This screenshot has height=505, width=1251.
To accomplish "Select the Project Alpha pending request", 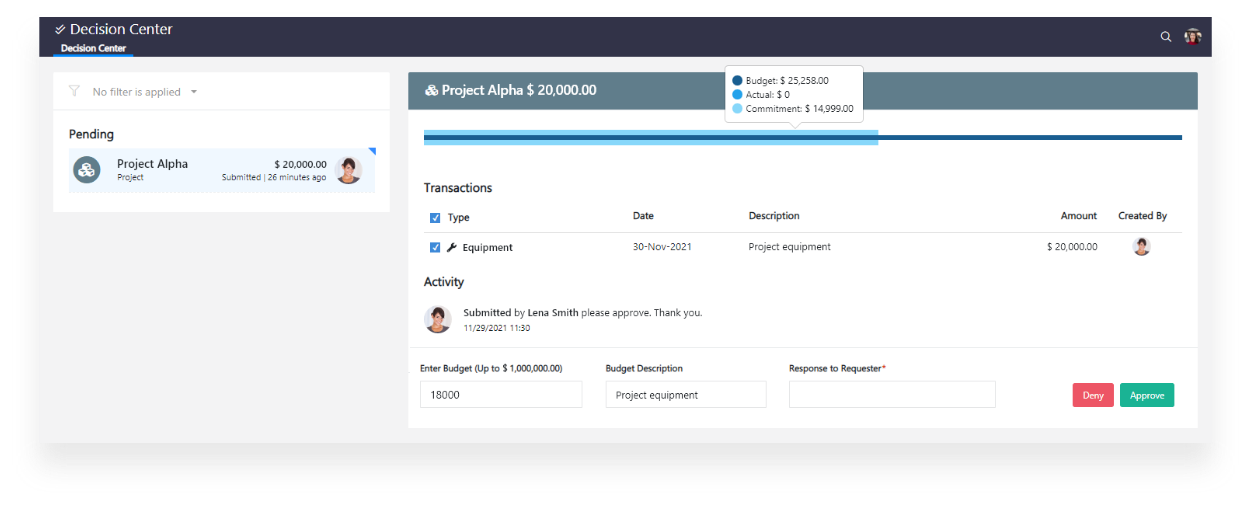I will pyautogui.click(x=221, y=170).
